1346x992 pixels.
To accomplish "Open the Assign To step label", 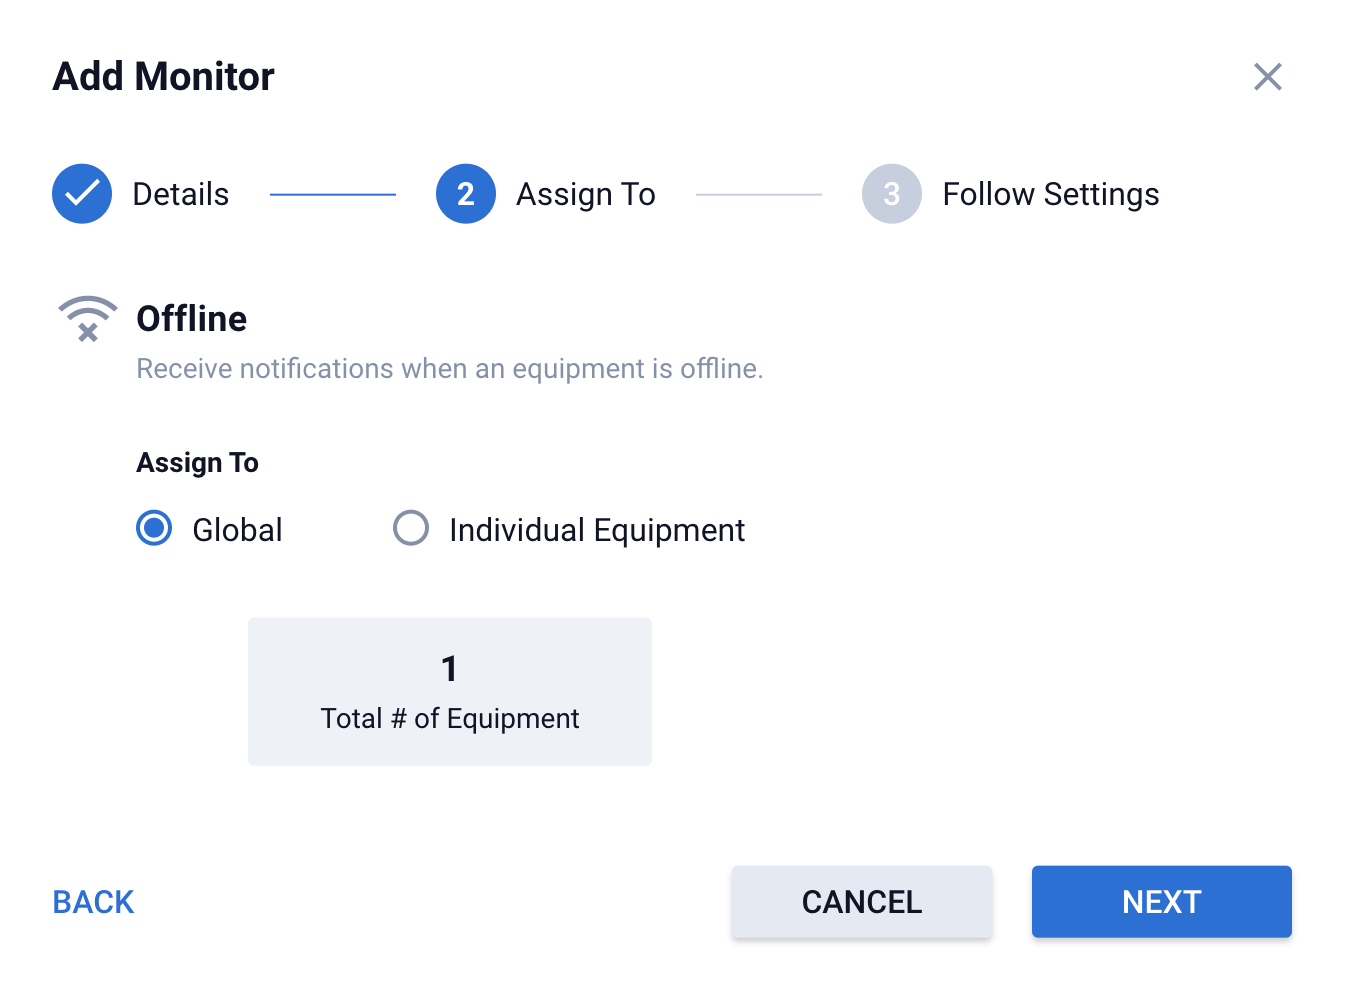I will click(585, 194).
